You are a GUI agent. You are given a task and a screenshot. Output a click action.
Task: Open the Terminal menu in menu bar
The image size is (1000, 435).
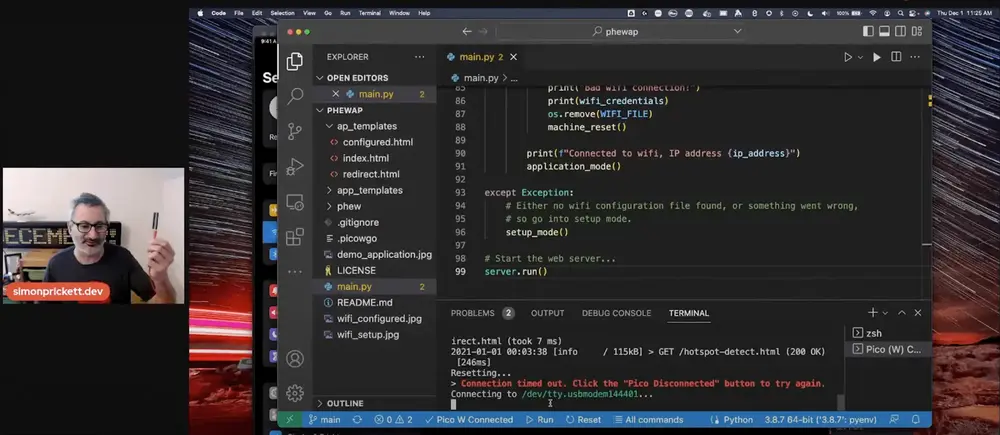pyautogui.click(x=369, y=13)
